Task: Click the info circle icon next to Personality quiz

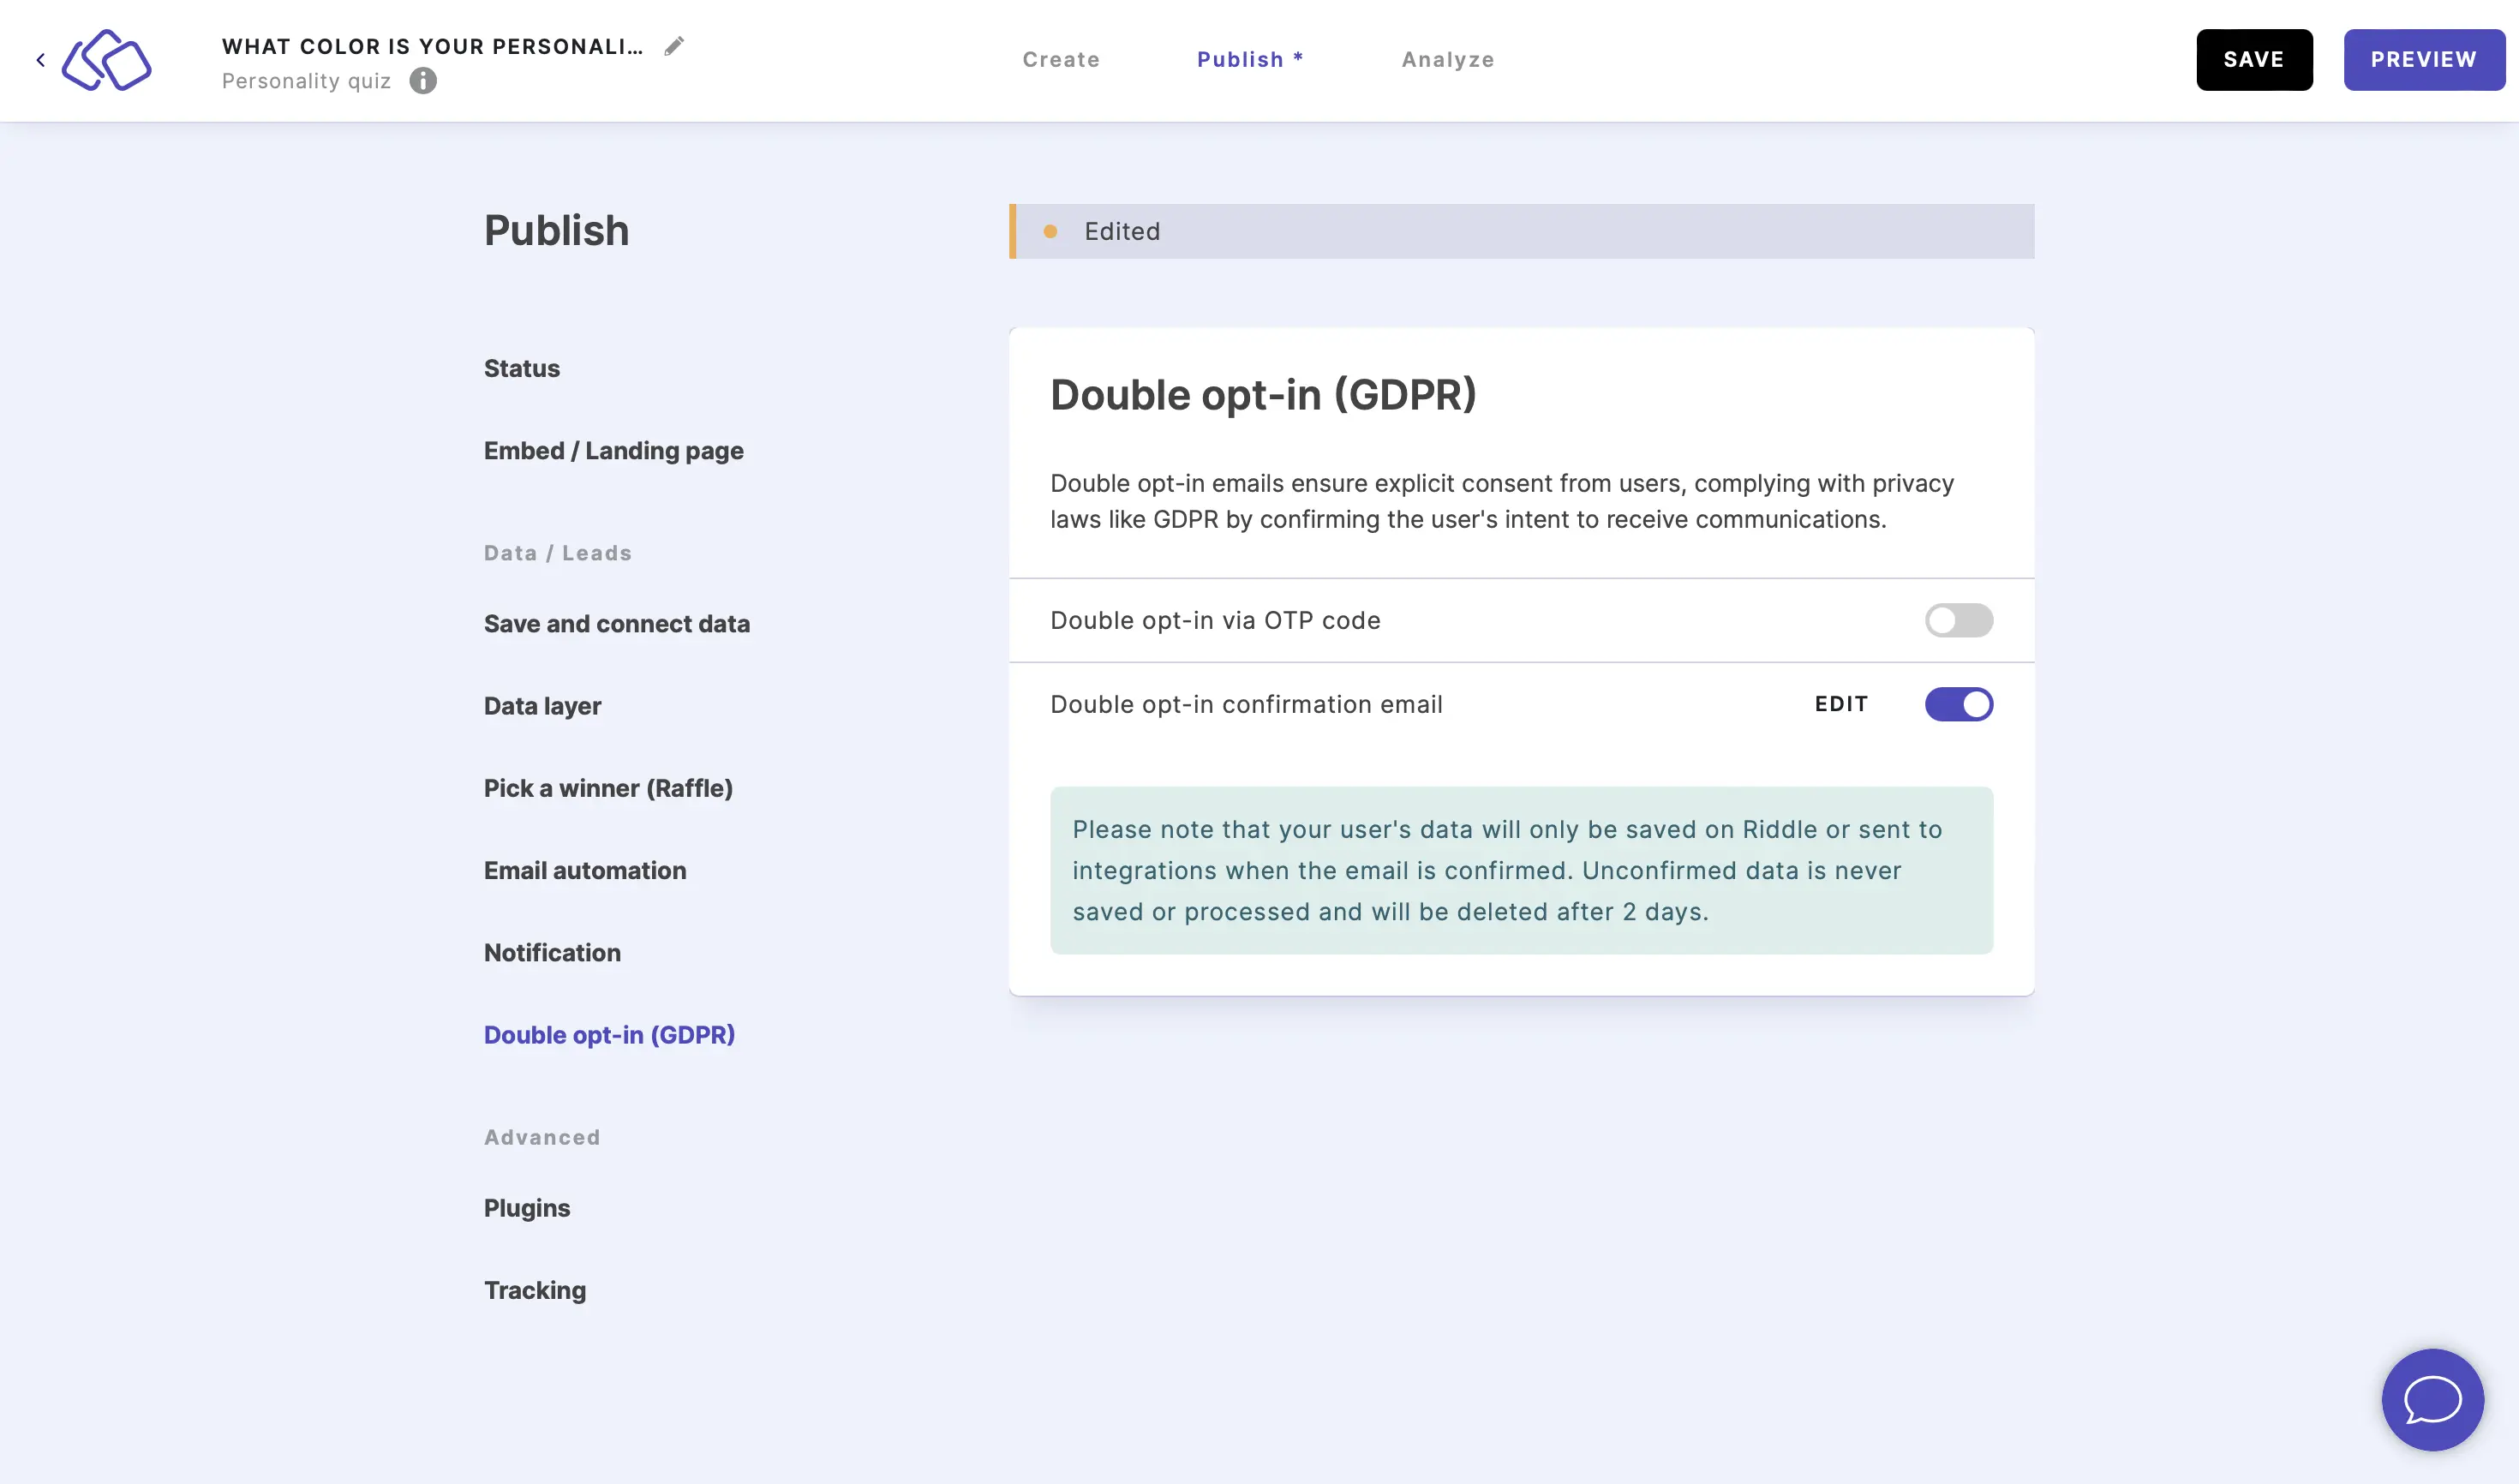Action: pyautogui.click(x=424, y=81)
